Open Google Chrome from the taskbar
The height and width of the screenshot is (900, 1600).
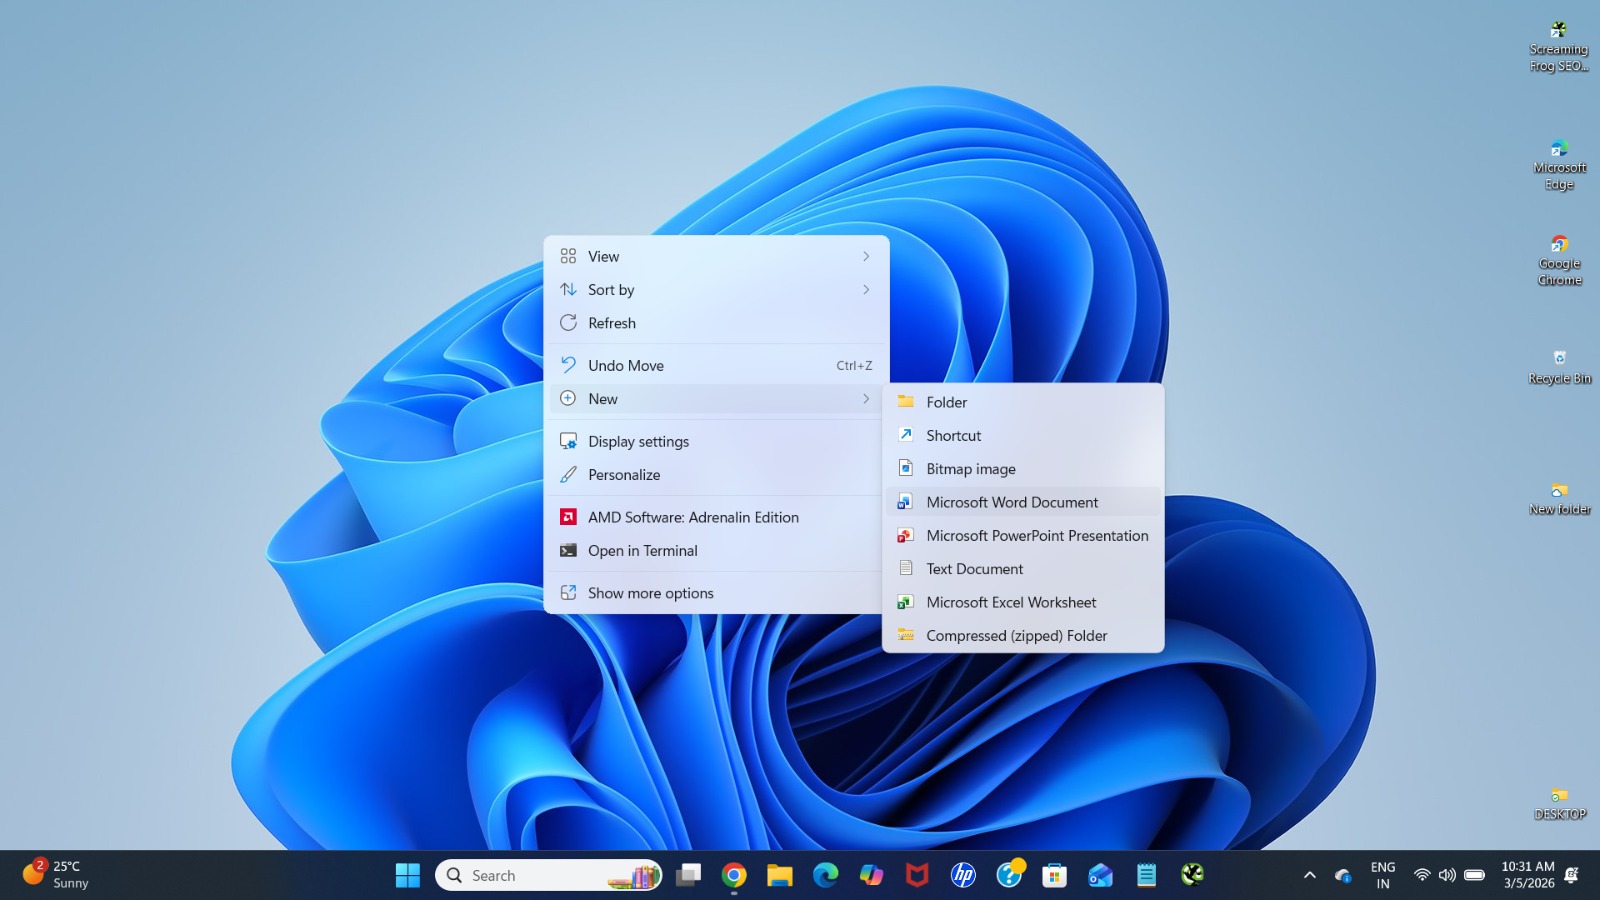point(734,876)
